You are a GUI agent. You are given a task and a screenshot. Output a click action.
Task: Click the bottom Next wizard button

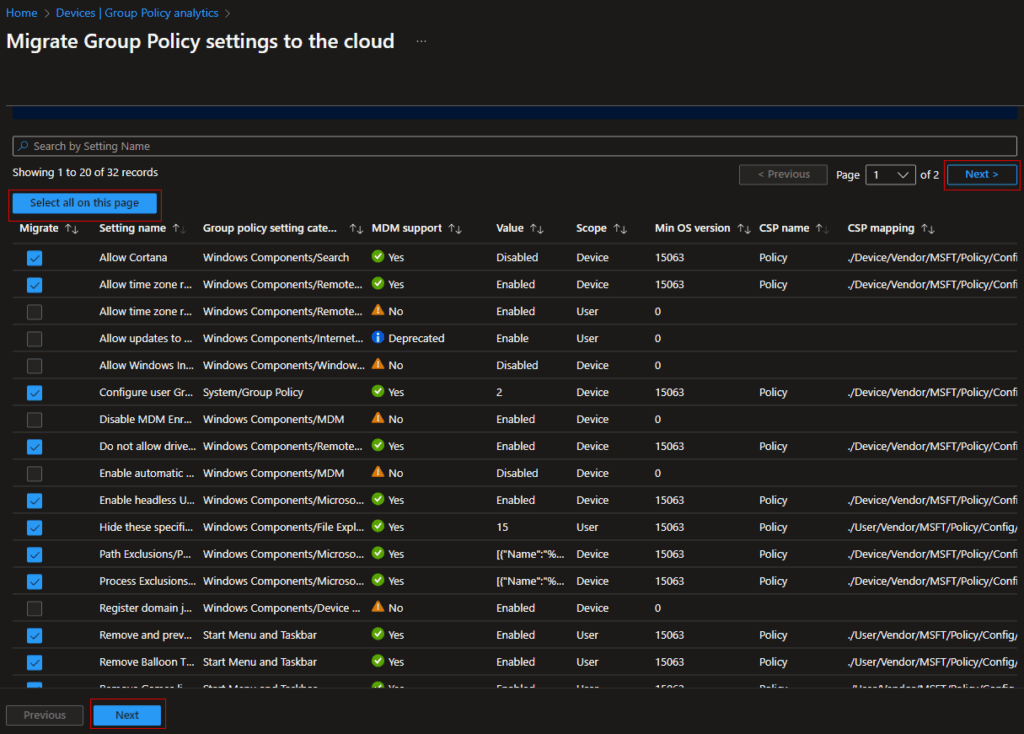coord(127,715)
